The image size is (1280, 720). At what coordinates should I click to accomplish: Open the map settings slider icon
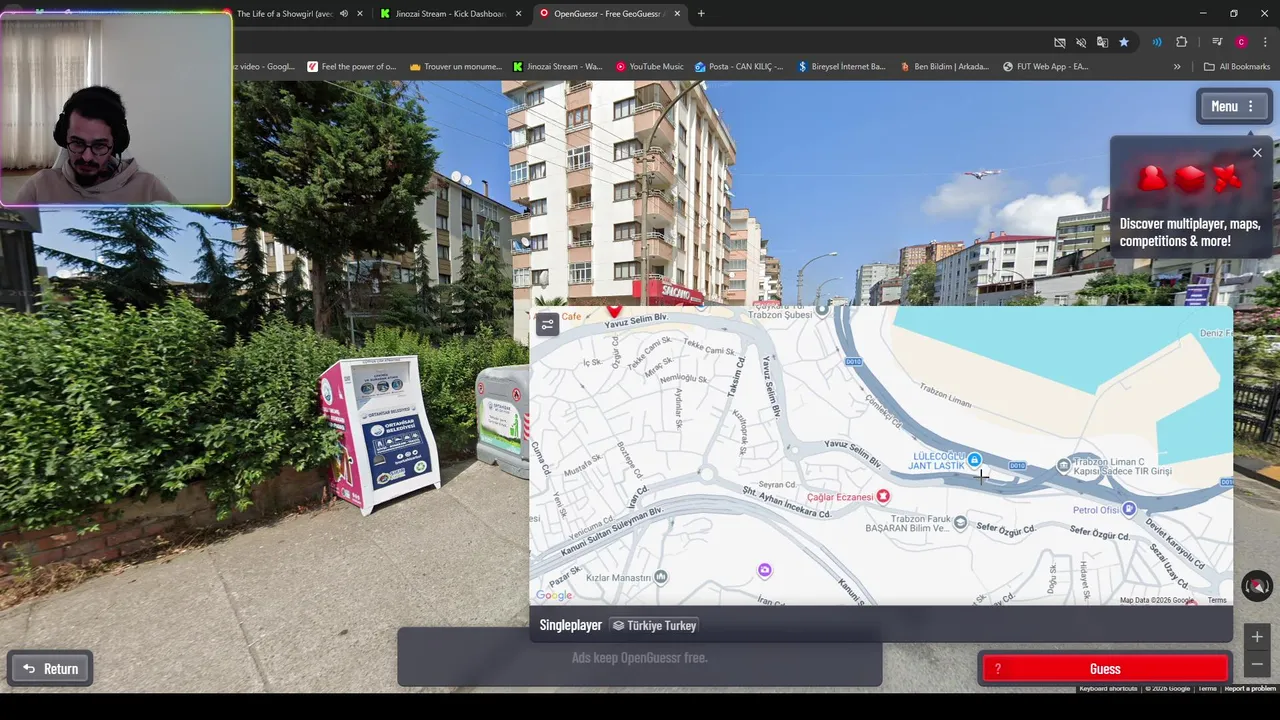(547, 325)
